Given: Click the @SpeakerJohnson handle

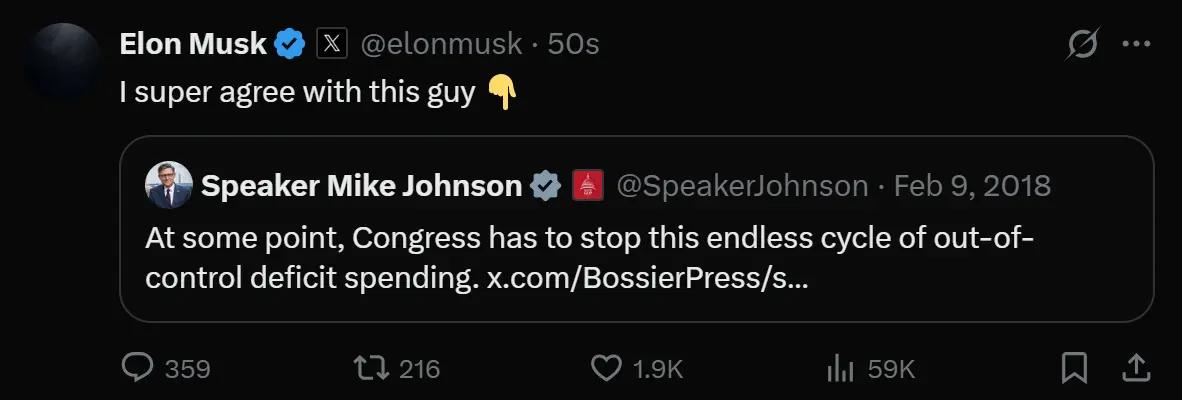Looking at the screenshot, I should pyautogui.click(x=742, y=186).
